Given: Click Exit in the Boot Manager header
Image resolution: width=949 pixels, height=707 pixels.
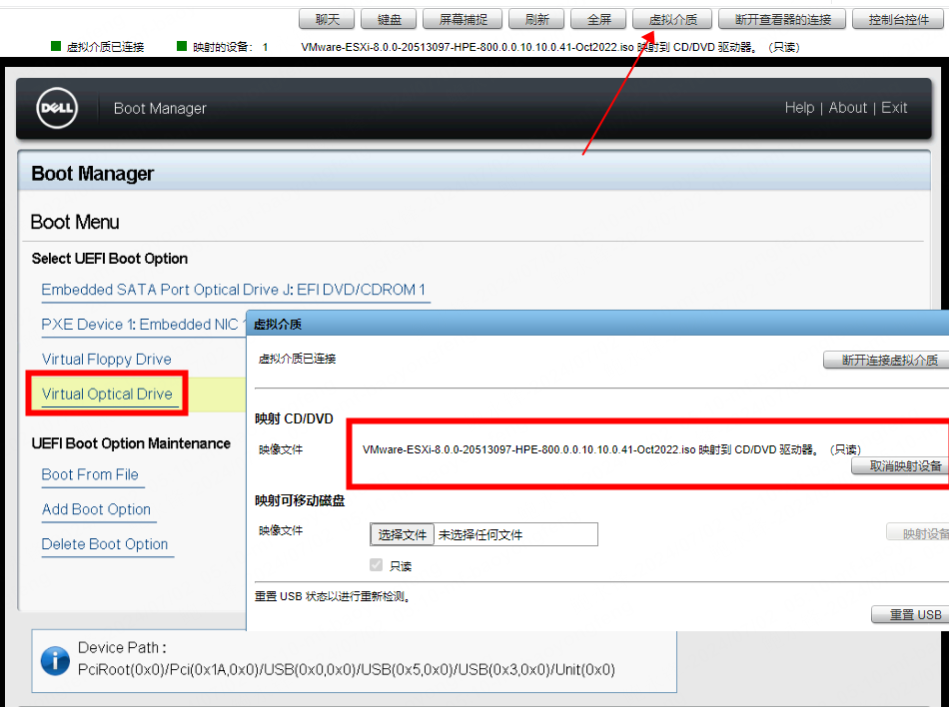Looking at the screenshot, I should point(894,108).
